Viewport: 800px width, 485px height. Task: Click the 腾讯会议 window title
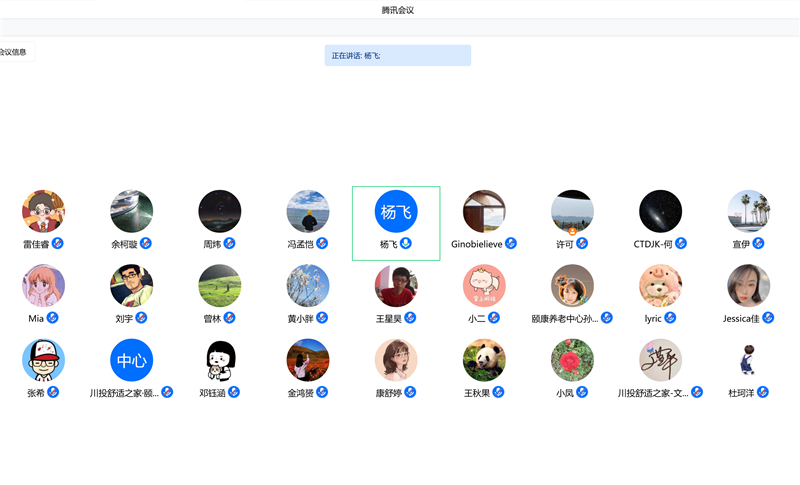(x=397, y=10)
